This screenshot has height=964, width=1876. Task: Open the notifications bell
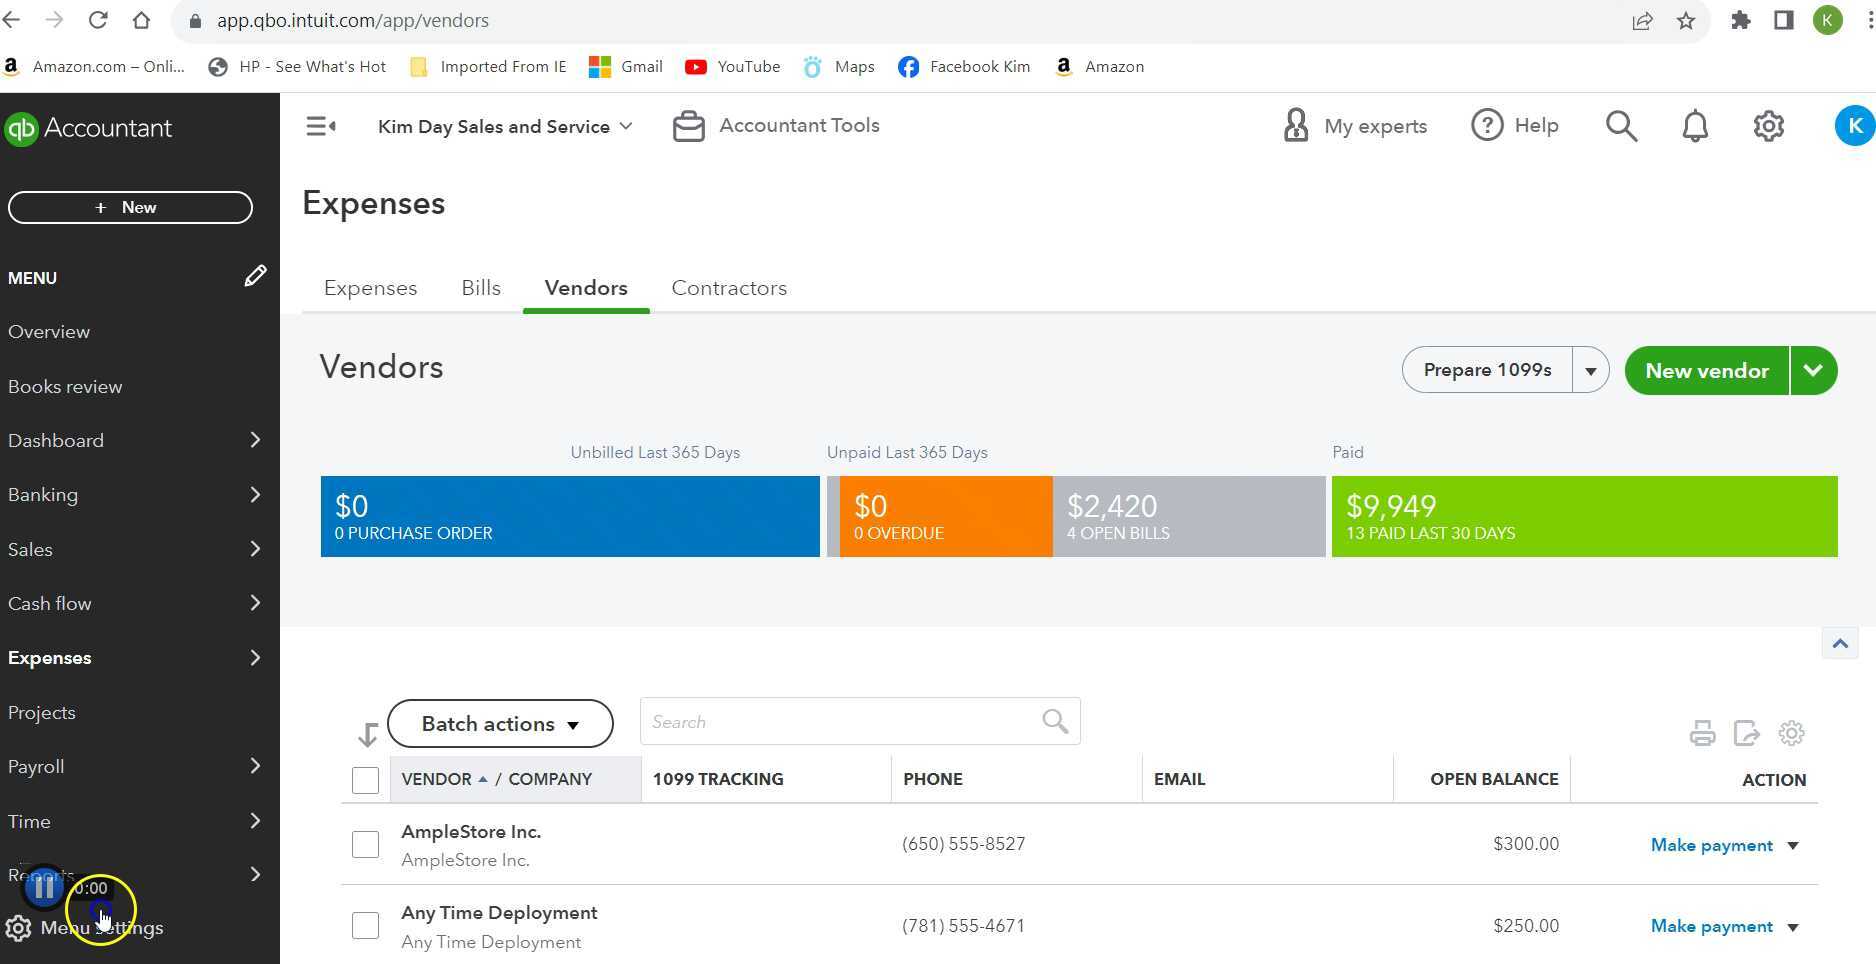coord(1695,126)
